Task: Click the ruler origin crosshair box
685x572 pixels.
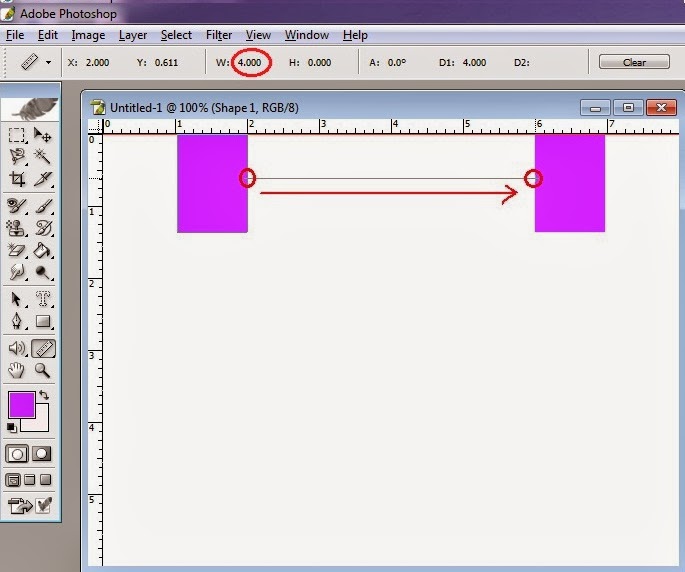Action: 95,126
